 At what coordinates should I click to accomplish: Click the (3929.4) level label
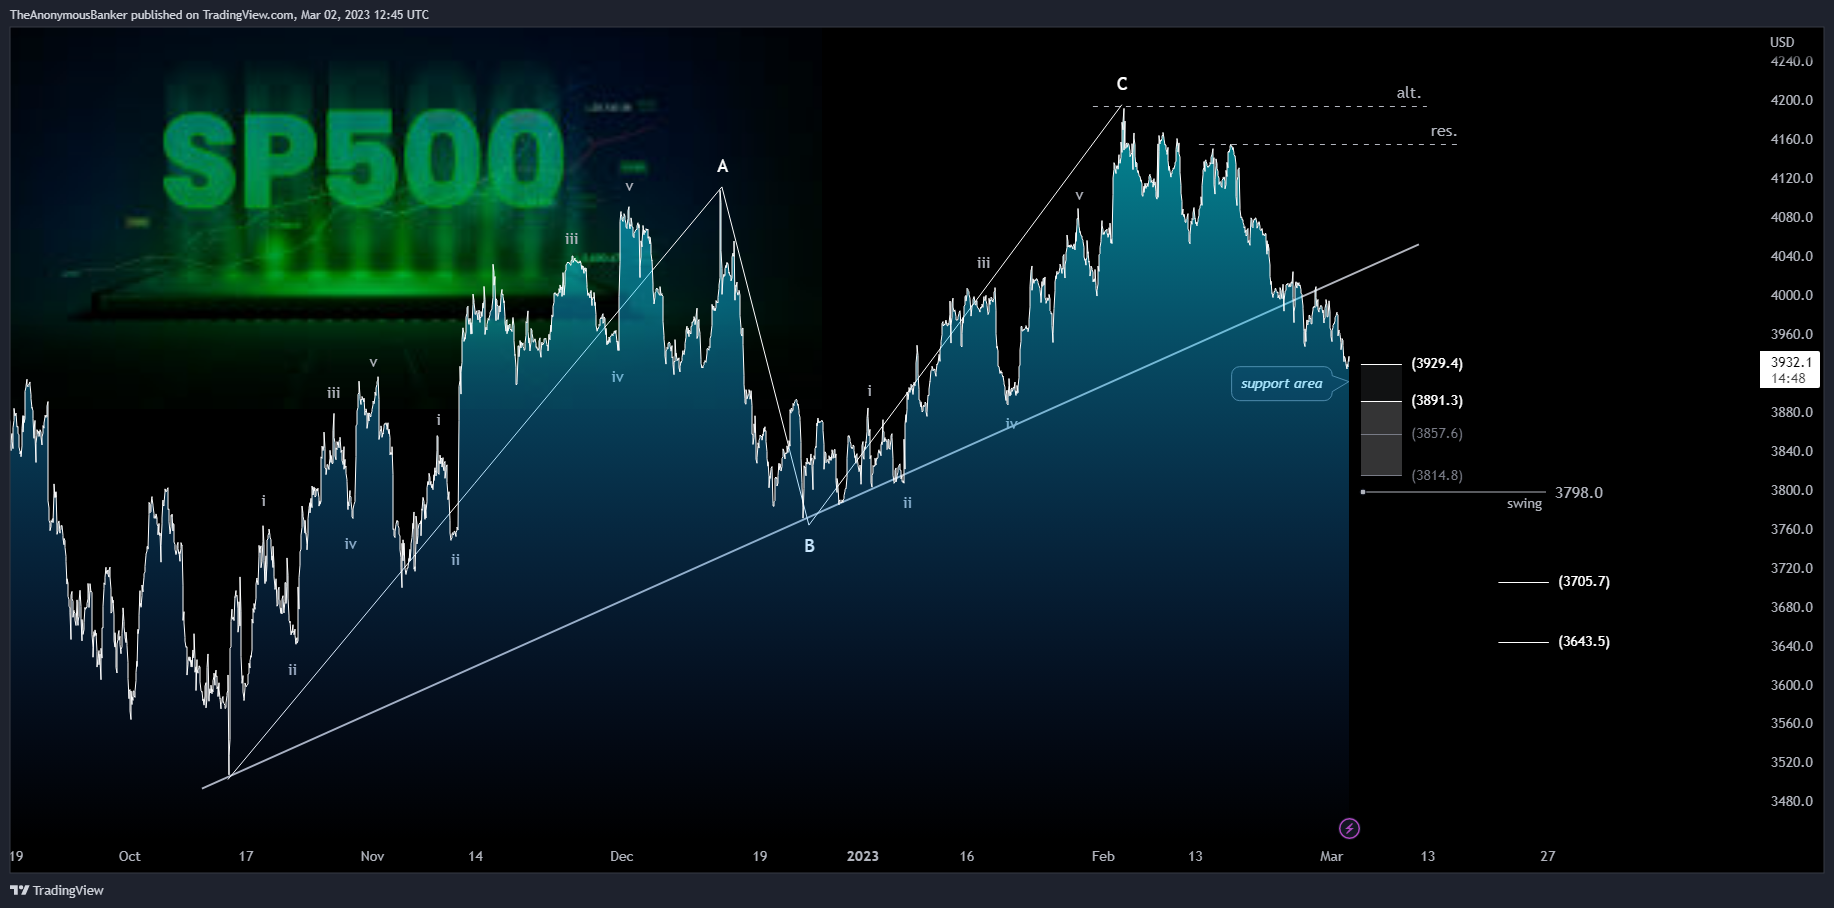[x=1437, y=363]
